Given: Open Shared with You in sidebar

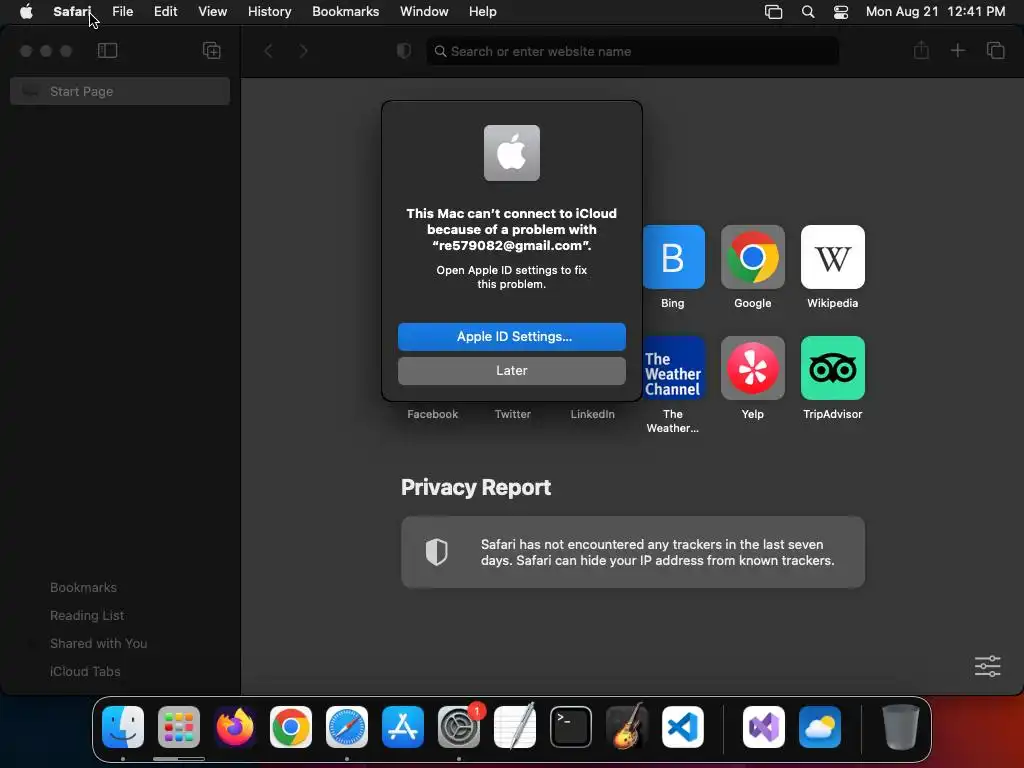Looking at the screenshot, I should [x=99, y=643].
